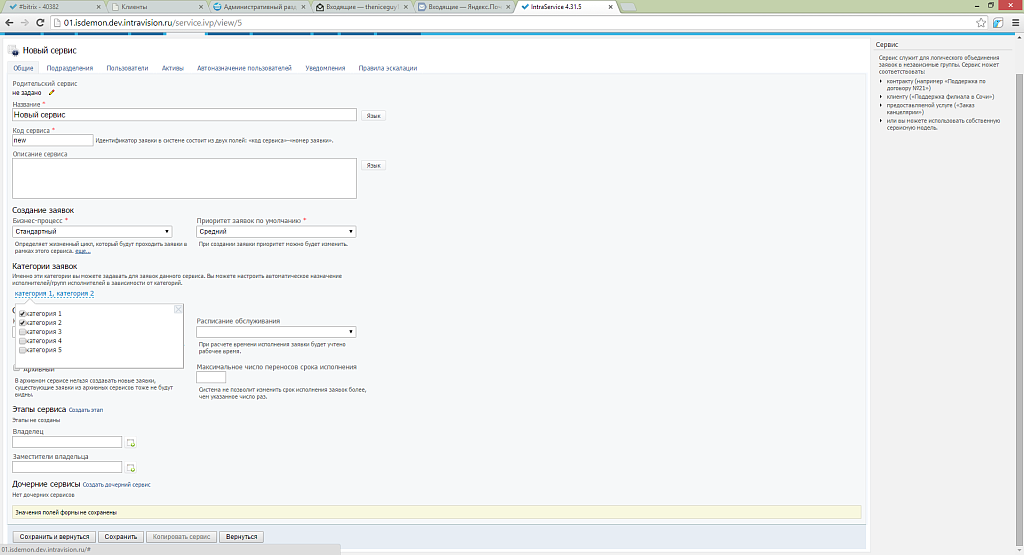The width and height of the screenshot is (1024, 555).
Task: Click the Вернуться button
Action: point(242,537)
